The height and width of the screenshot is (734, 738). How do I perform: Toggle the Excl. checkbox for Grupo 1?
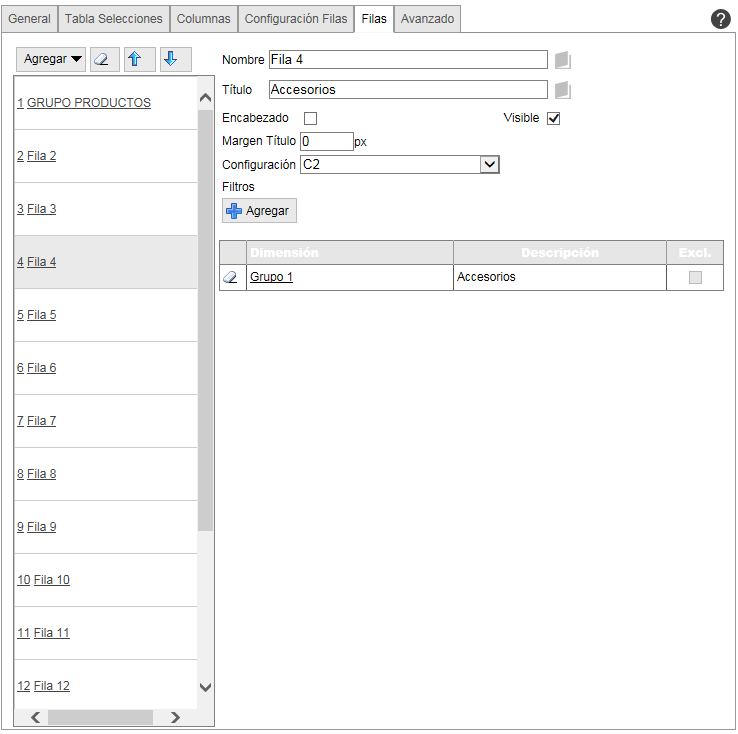[x=695, y=278]
